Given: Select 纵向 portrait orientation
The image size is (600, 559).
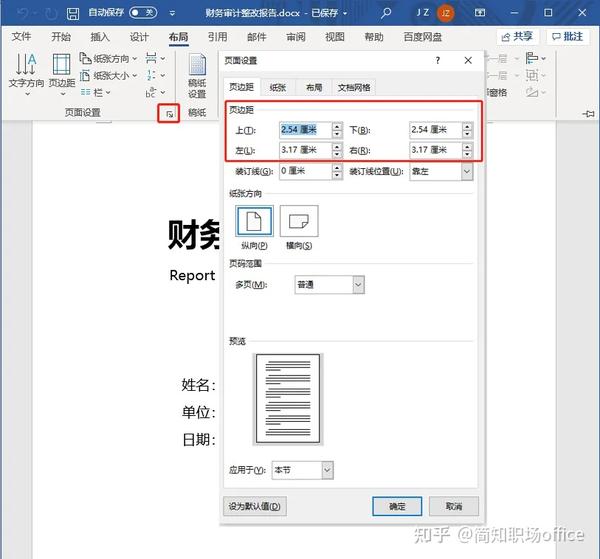Looking at the screenshot, I should click(254, 221).
